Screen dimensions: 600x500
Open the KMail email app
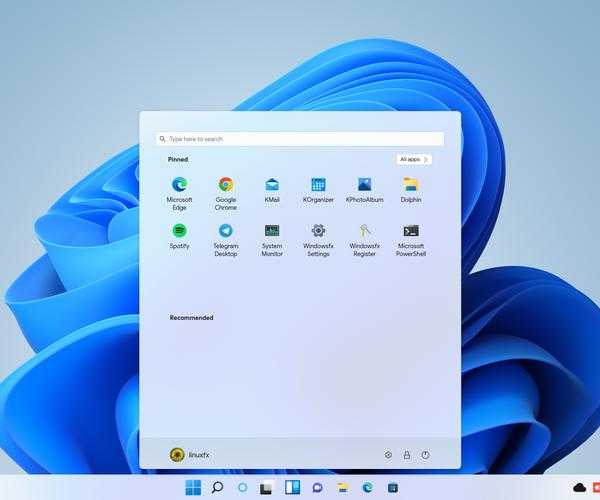click(x=272, y=185)
